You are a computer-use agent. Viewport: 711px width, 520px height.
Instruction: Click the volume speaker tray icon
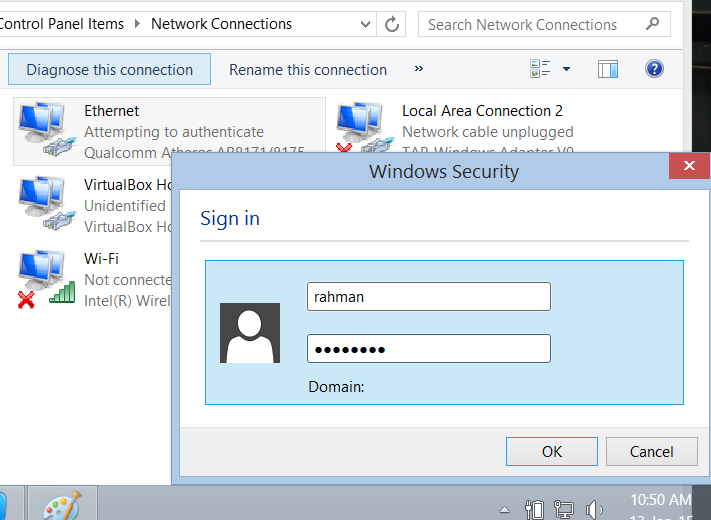coord(593,510)
